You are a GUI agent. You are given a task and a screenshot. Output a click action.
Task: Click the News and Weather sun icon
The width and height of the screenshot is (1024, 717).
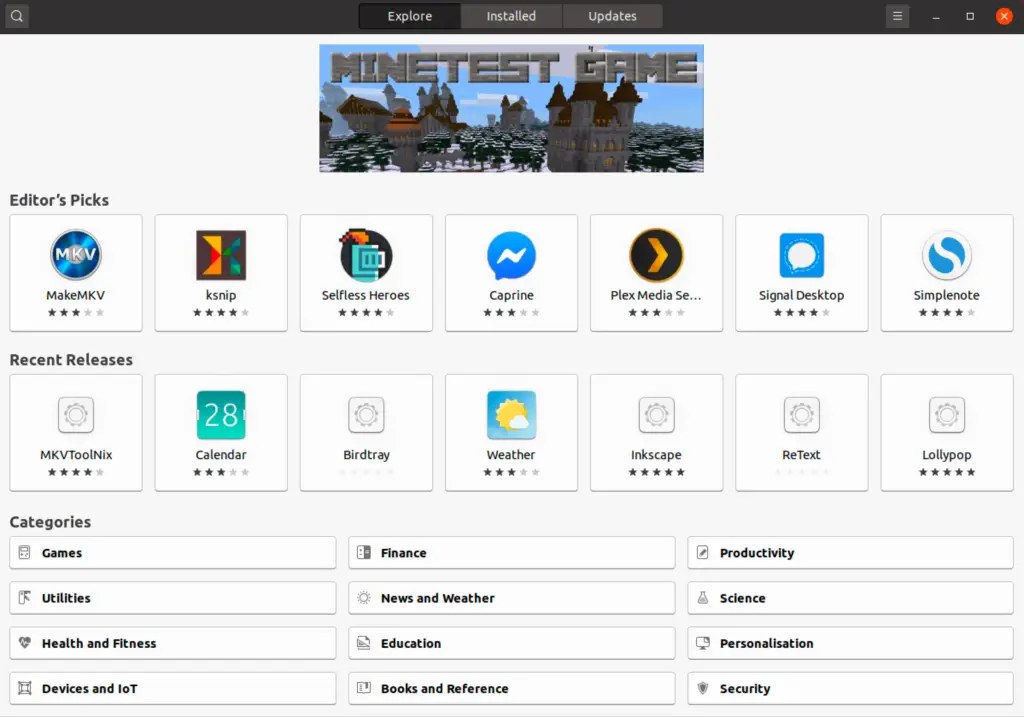364,598
